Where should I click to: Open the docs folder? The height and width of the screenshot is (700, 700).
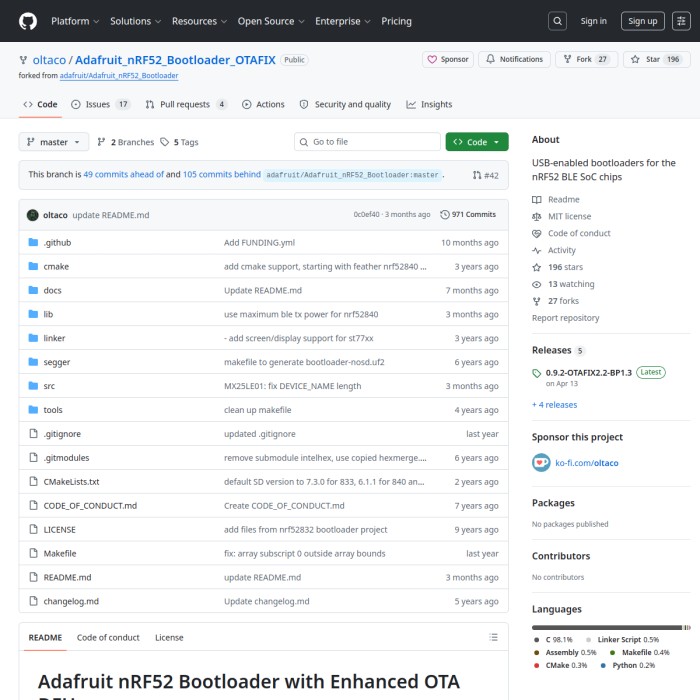52,290
